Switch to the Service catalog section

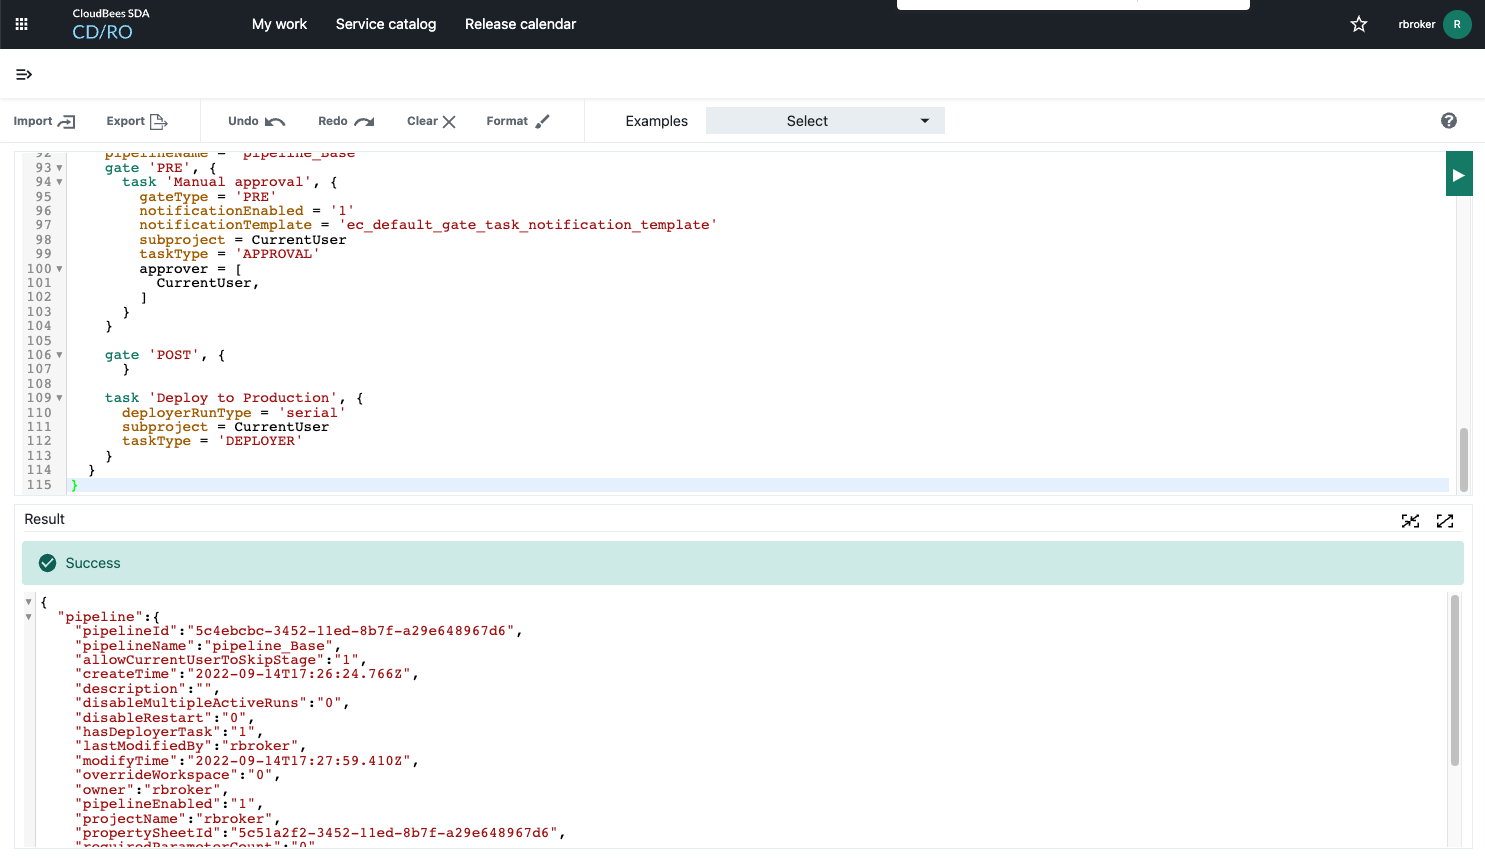pos(386,24)
